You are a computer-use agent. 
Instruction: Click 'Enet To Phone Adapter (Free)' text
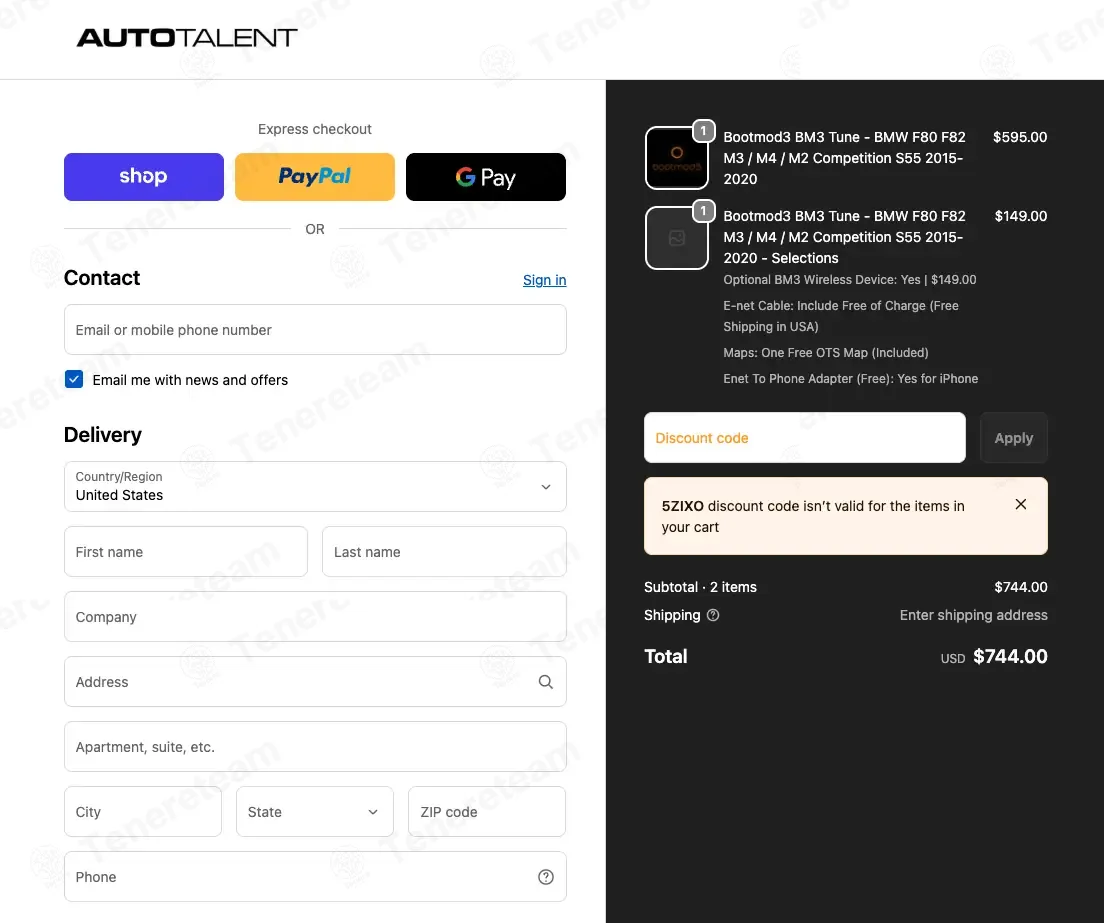click(808, 379)
